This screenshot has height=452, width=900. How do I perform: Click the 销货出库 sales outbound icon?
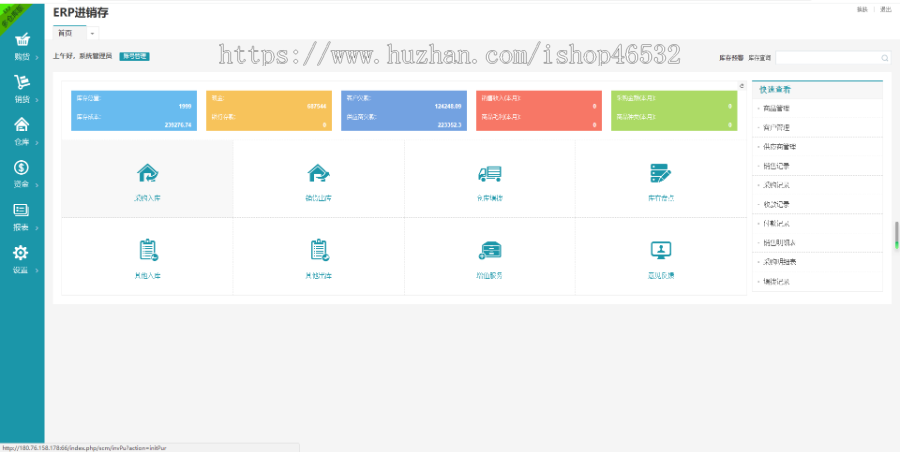point(318,174)
